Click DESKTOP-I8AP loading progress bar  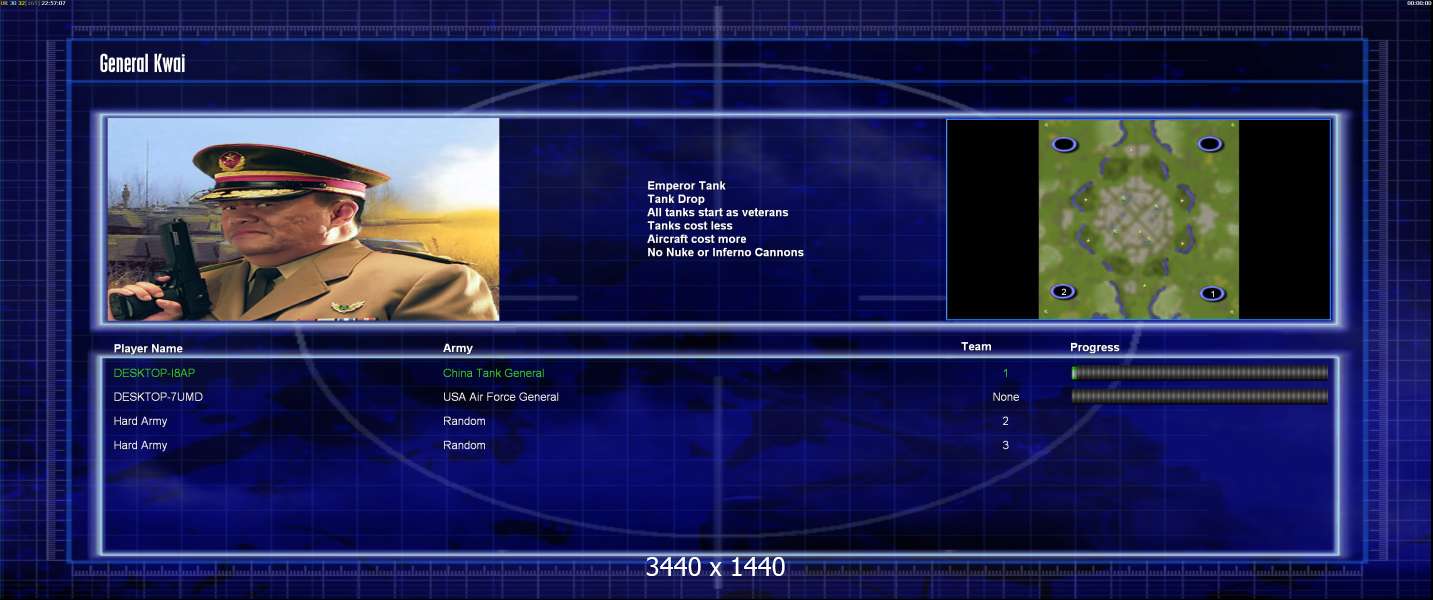click(x=1199, y=373)
